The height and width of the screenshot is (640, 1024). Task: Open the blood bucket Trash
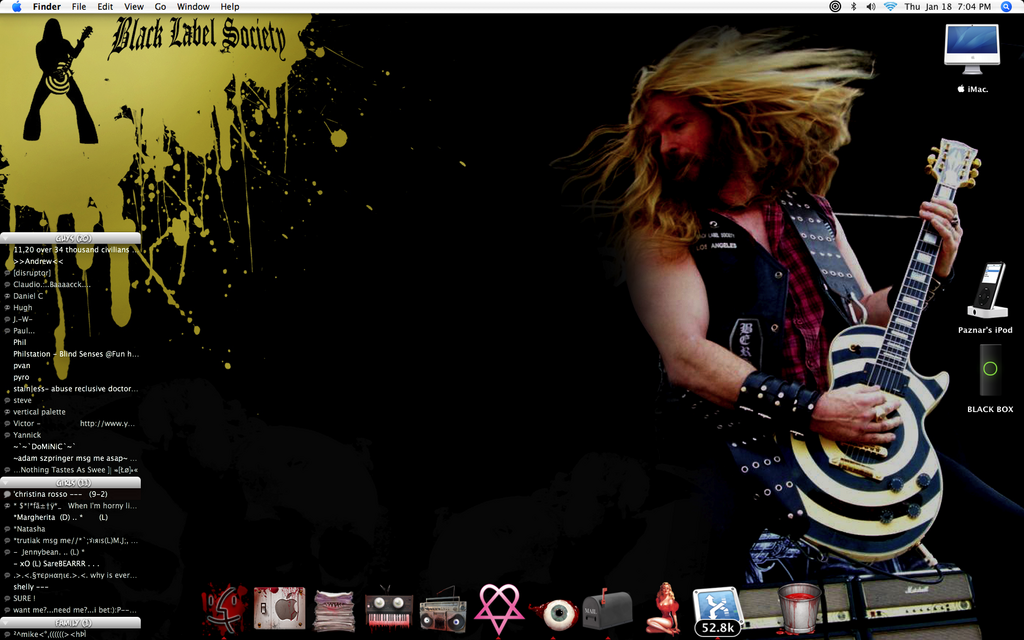pyautogui.click(x=799, y=608)
